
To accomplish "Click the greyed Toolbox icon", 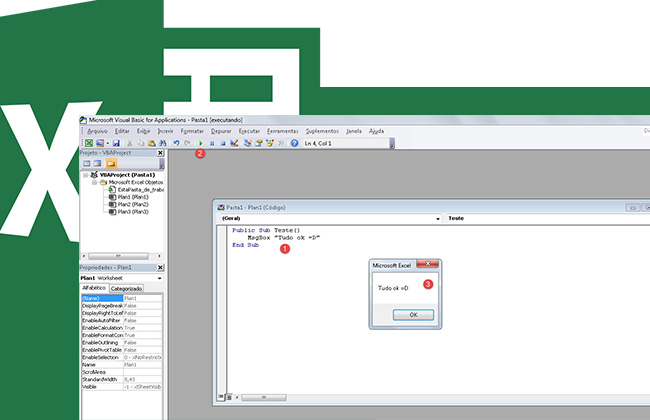I will tap(281, 143).
